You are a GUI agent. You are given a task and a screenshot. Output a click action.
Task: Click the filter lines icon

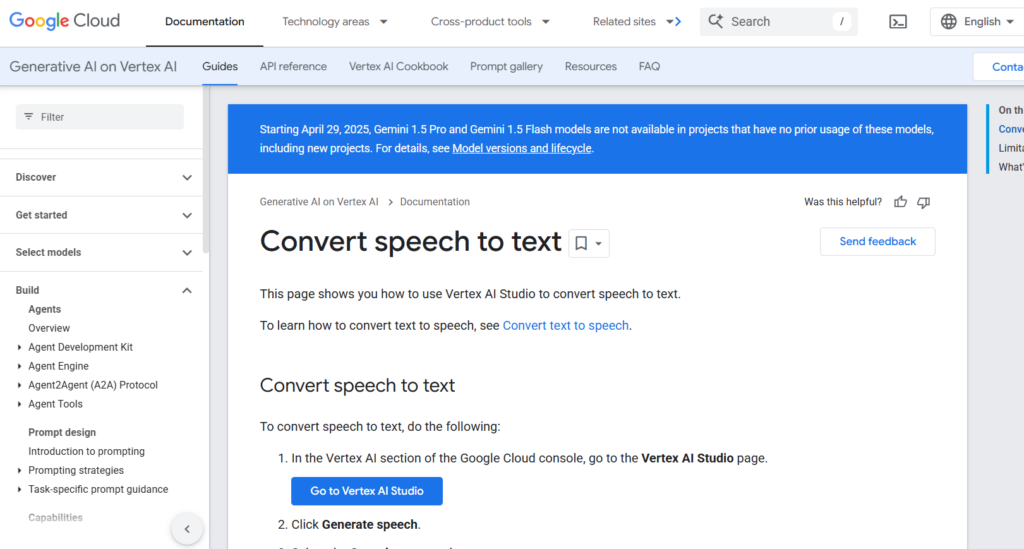(29, 117)
